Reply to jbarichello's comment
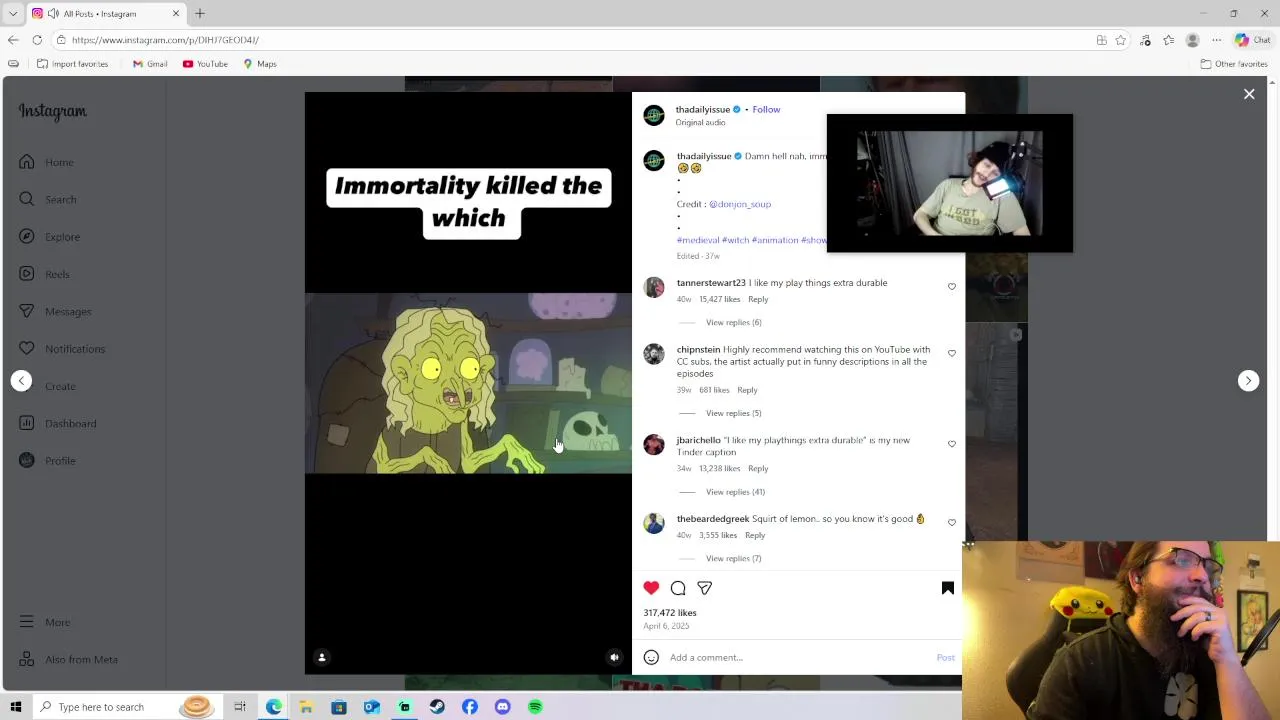The image size is (1280, 720). click(x=758, y=468)
